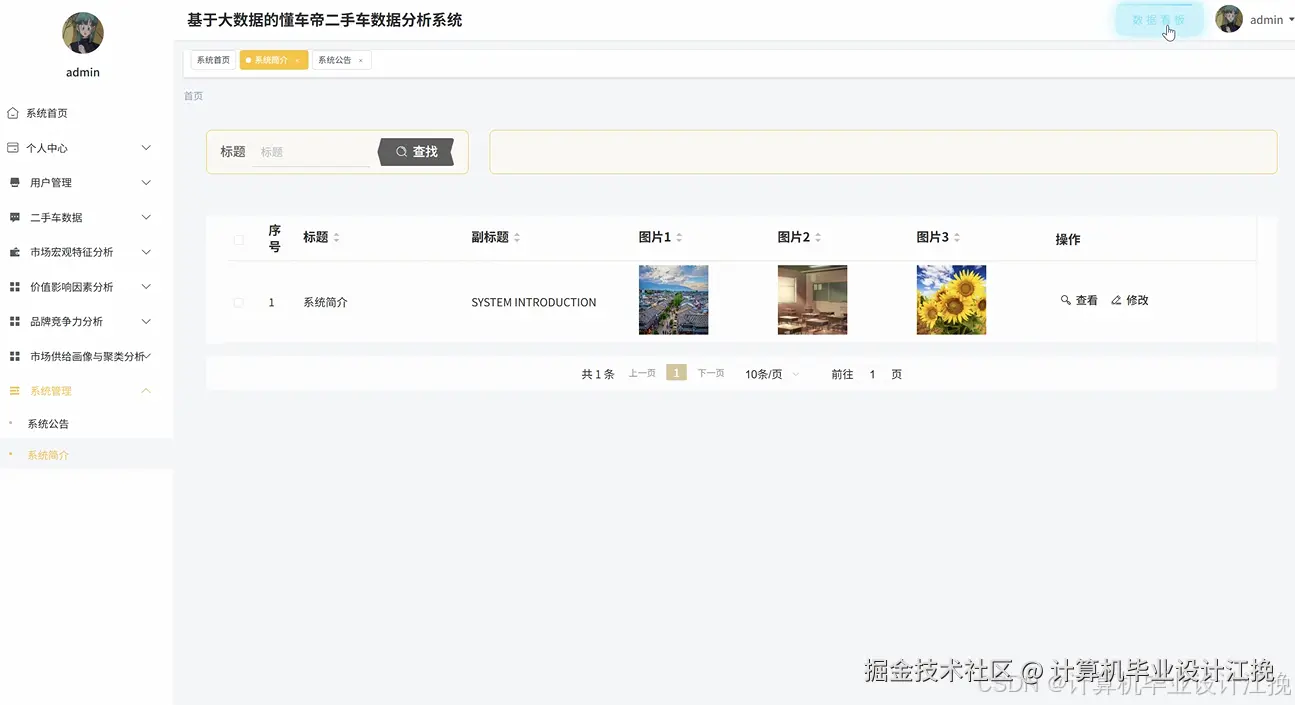Expand the 个人中心 menu chevron
Viewport: 1295px width, 705px height.
coord(146,148)
